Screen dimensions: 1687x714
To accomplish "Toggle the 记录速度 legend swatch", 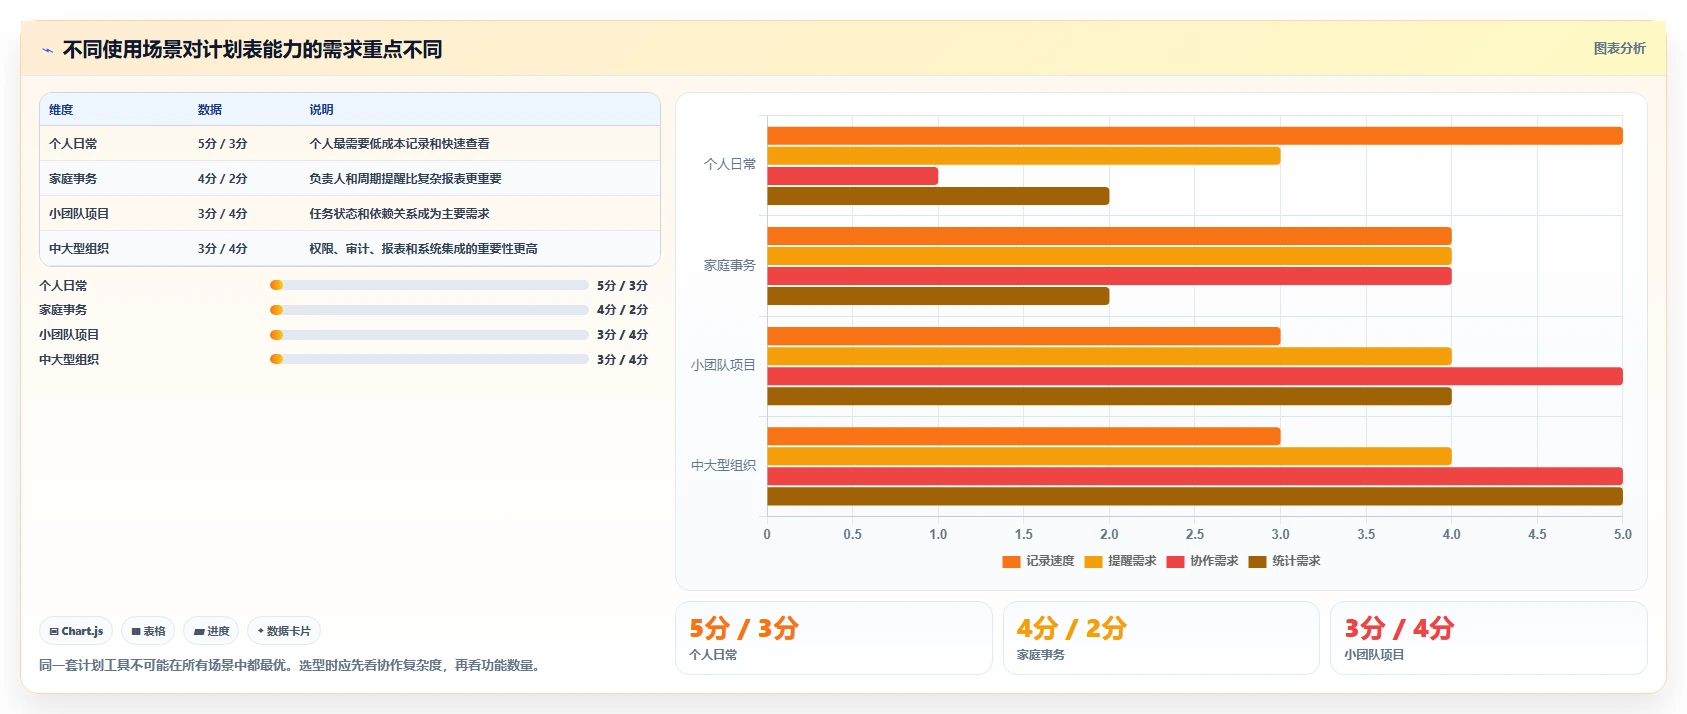I will pos(1011,561).
